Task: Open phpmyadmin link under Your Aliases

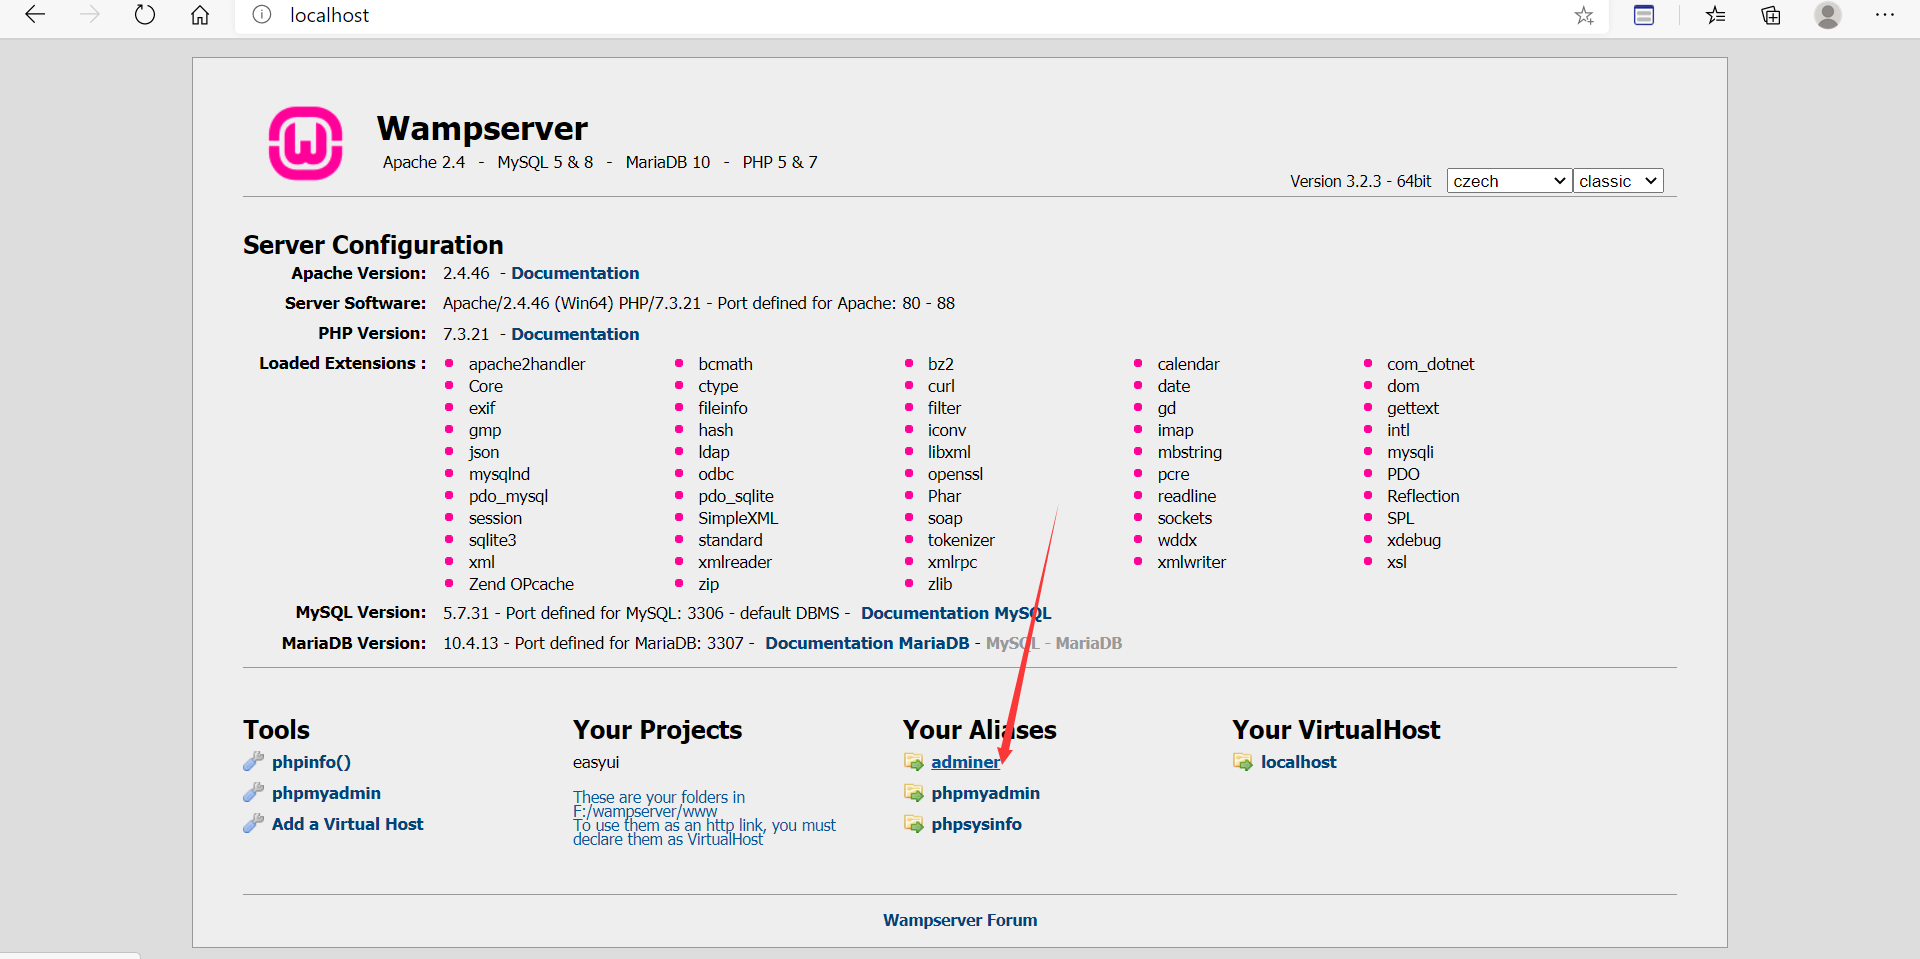Action: (985, 793)
